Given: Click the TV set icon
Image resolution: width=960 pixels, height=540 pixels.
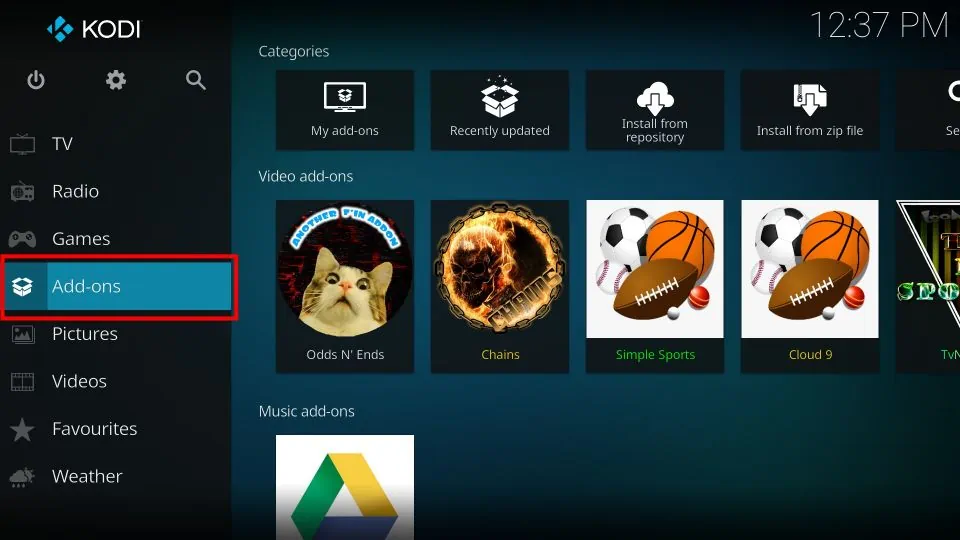Looking at the screenshot, I should click(23, 144).
